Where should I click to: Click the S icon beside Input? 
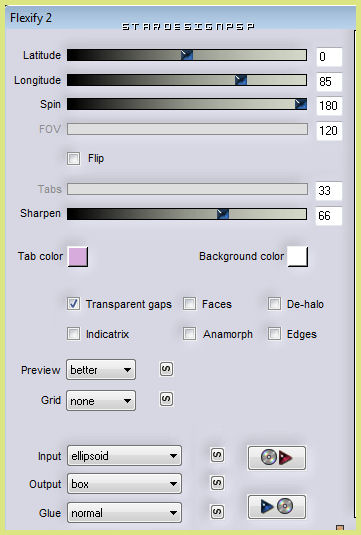pyautogui.click(x=217, y=455)
